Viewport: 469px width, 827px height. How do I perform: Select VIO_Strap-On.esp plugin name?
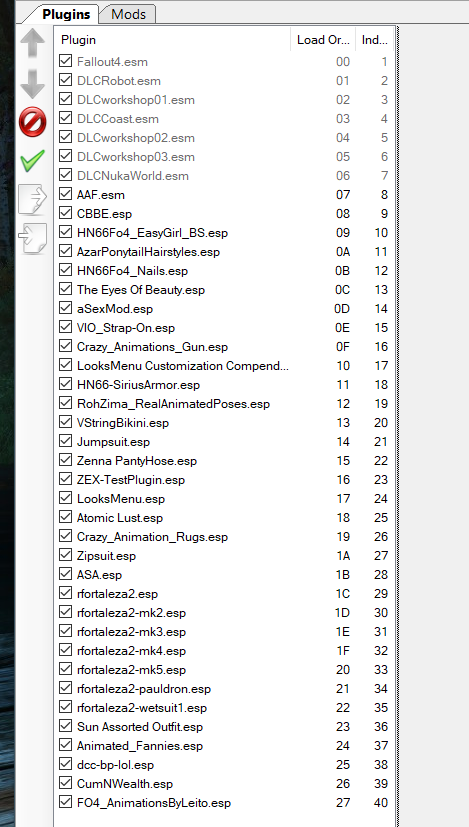126,328
